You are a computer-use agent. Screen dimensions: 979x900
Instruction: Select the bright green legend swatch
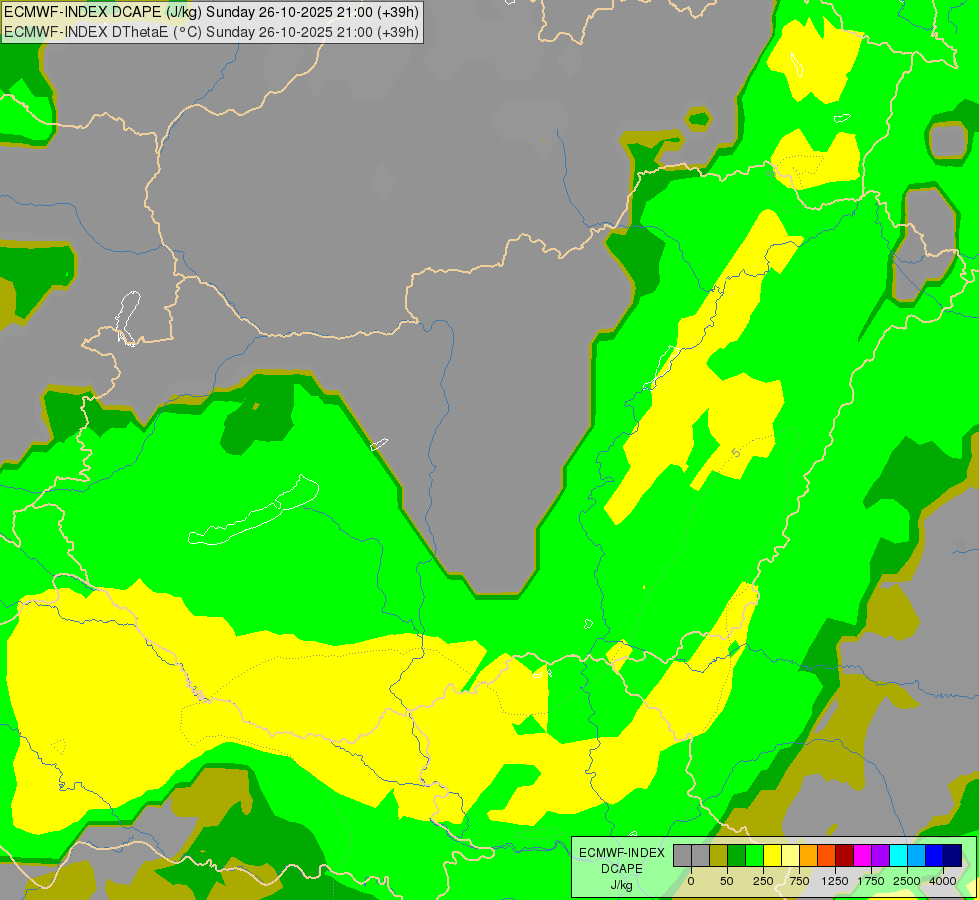tap(754, 855)
